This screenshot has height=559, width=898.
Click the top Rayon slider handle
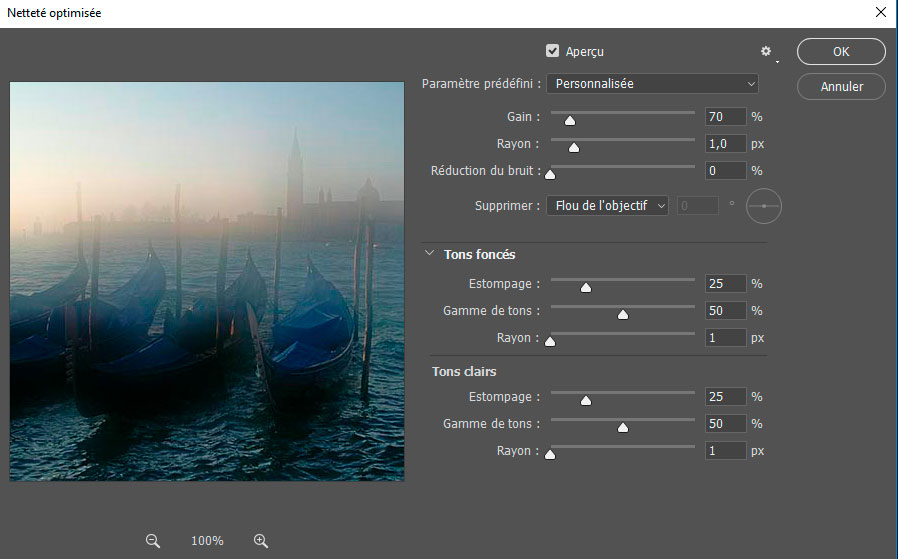pyautogui.click(x=574, y=148)
